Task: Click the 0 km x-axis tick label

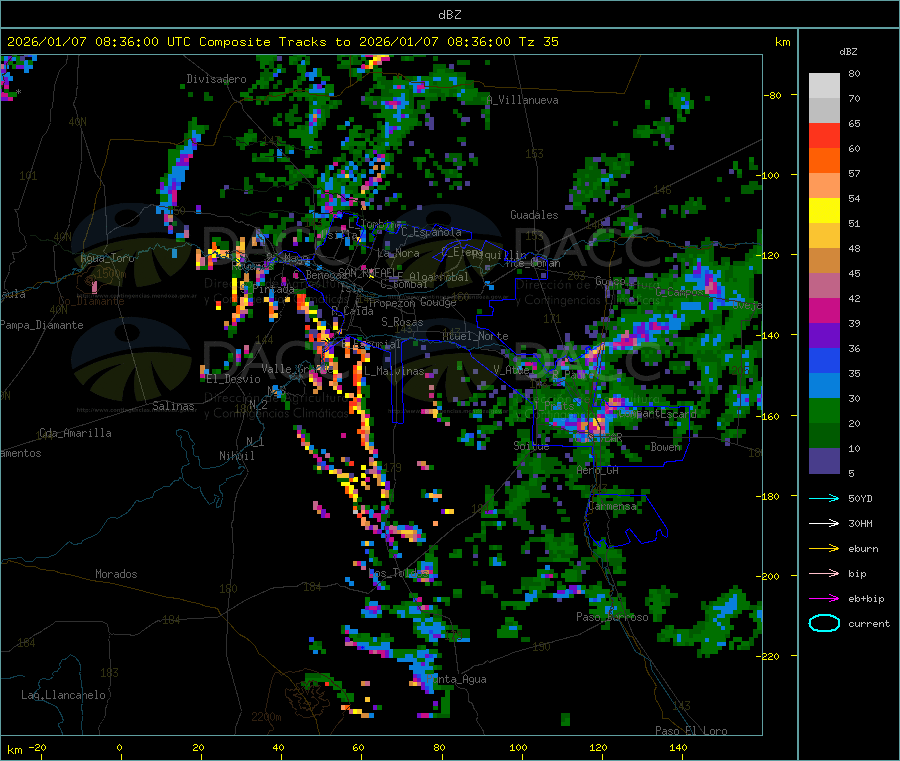Action: (119, 747)
